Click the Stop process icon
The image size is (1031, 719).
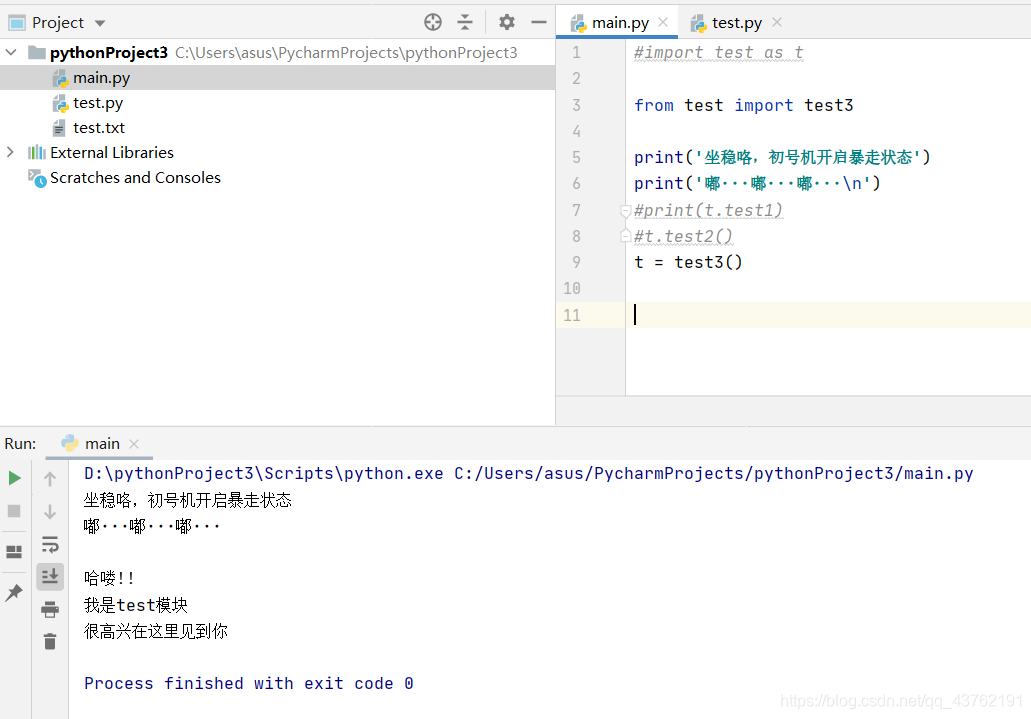tap(14, 511)
